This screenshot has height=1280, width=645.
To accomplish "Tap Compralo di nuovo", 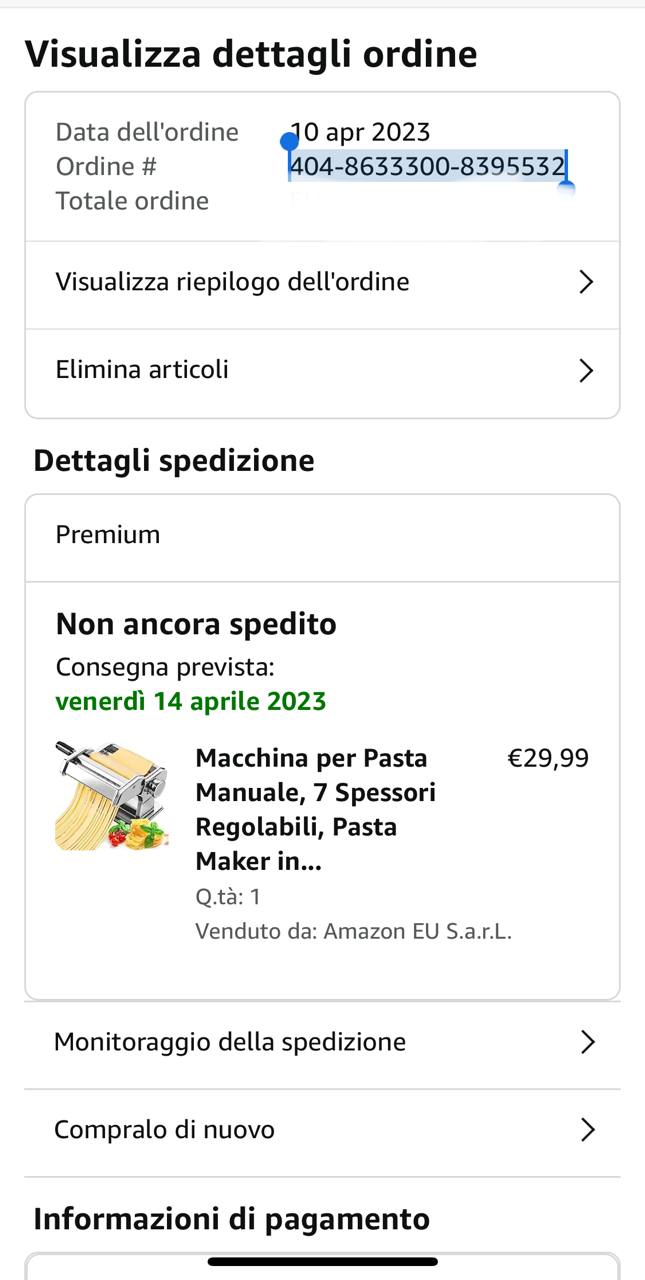I will 164,1130.
